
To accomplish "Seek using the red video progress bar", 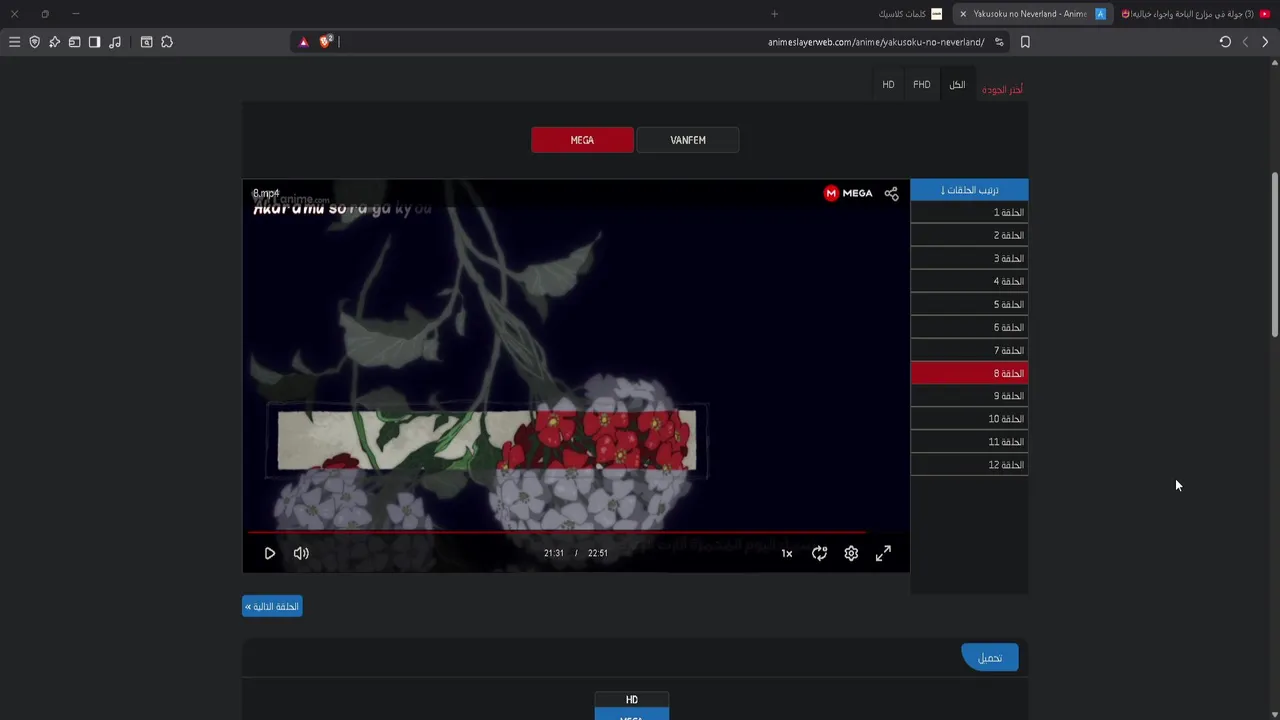I will pos(556,532).
